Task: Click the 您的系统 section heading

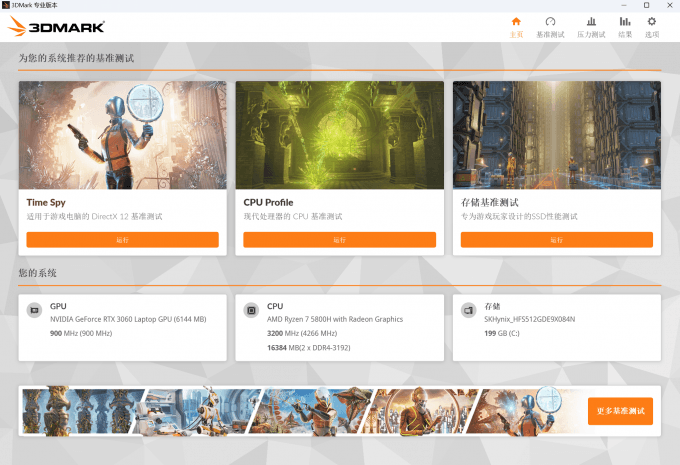Action: coord(37,273)
